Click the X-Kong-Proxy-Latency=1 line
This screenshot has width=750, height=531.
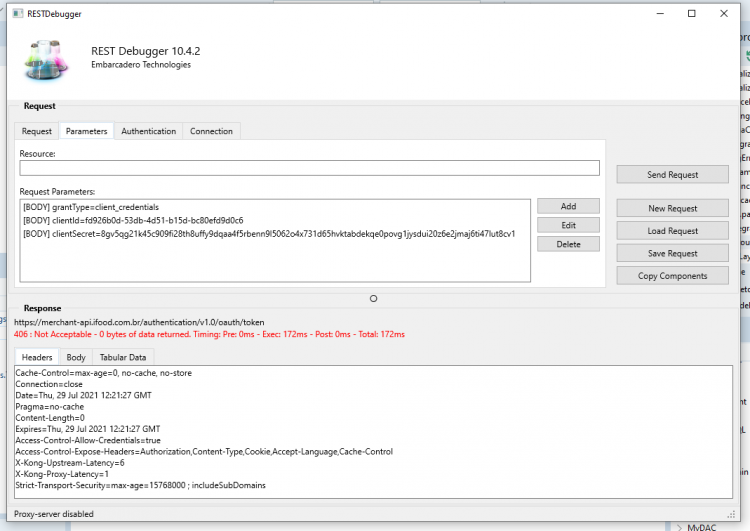pos(62,474)
